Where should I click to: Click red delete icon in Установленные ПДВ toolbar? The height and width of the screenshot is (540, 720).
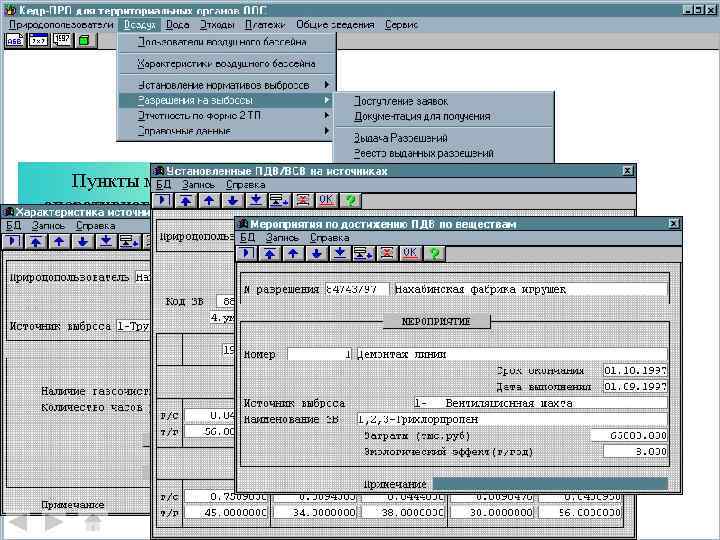point(303,200)
